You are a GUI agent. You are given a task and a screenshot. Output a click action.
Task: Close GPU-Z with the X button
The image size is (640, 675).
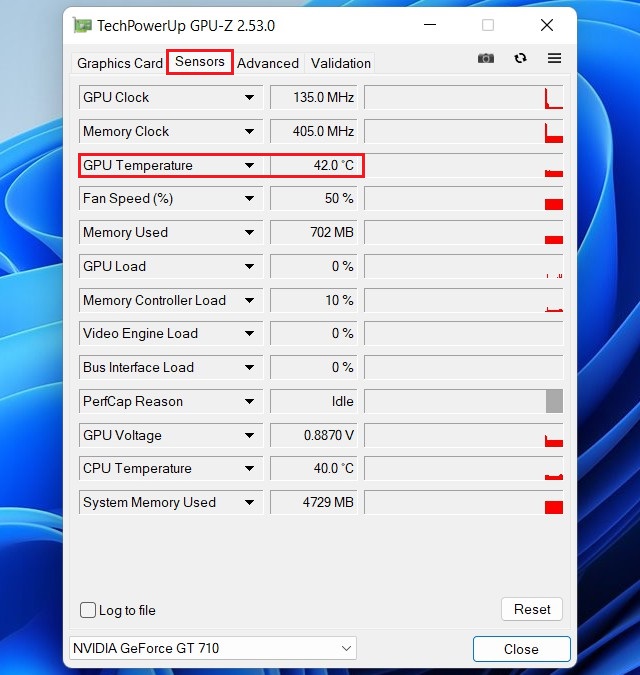[x=547, y=25]
